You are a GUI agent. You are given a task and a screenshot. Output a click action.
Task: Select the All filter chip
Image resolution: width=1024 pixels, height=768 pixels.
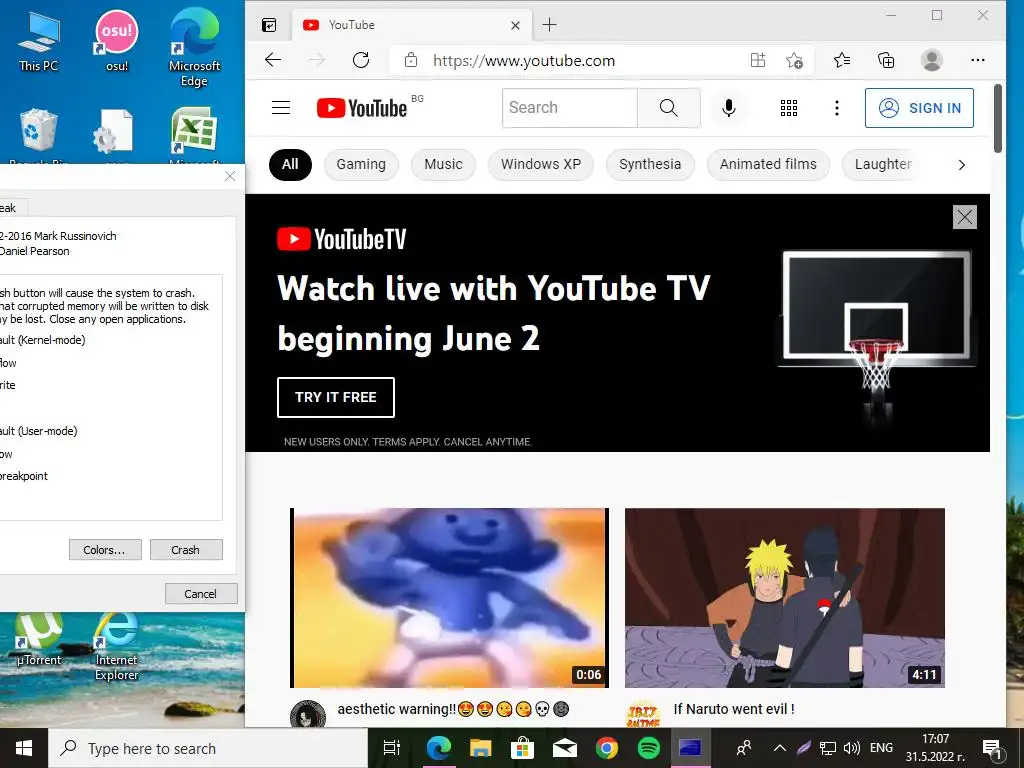click(x=290, y=165)
